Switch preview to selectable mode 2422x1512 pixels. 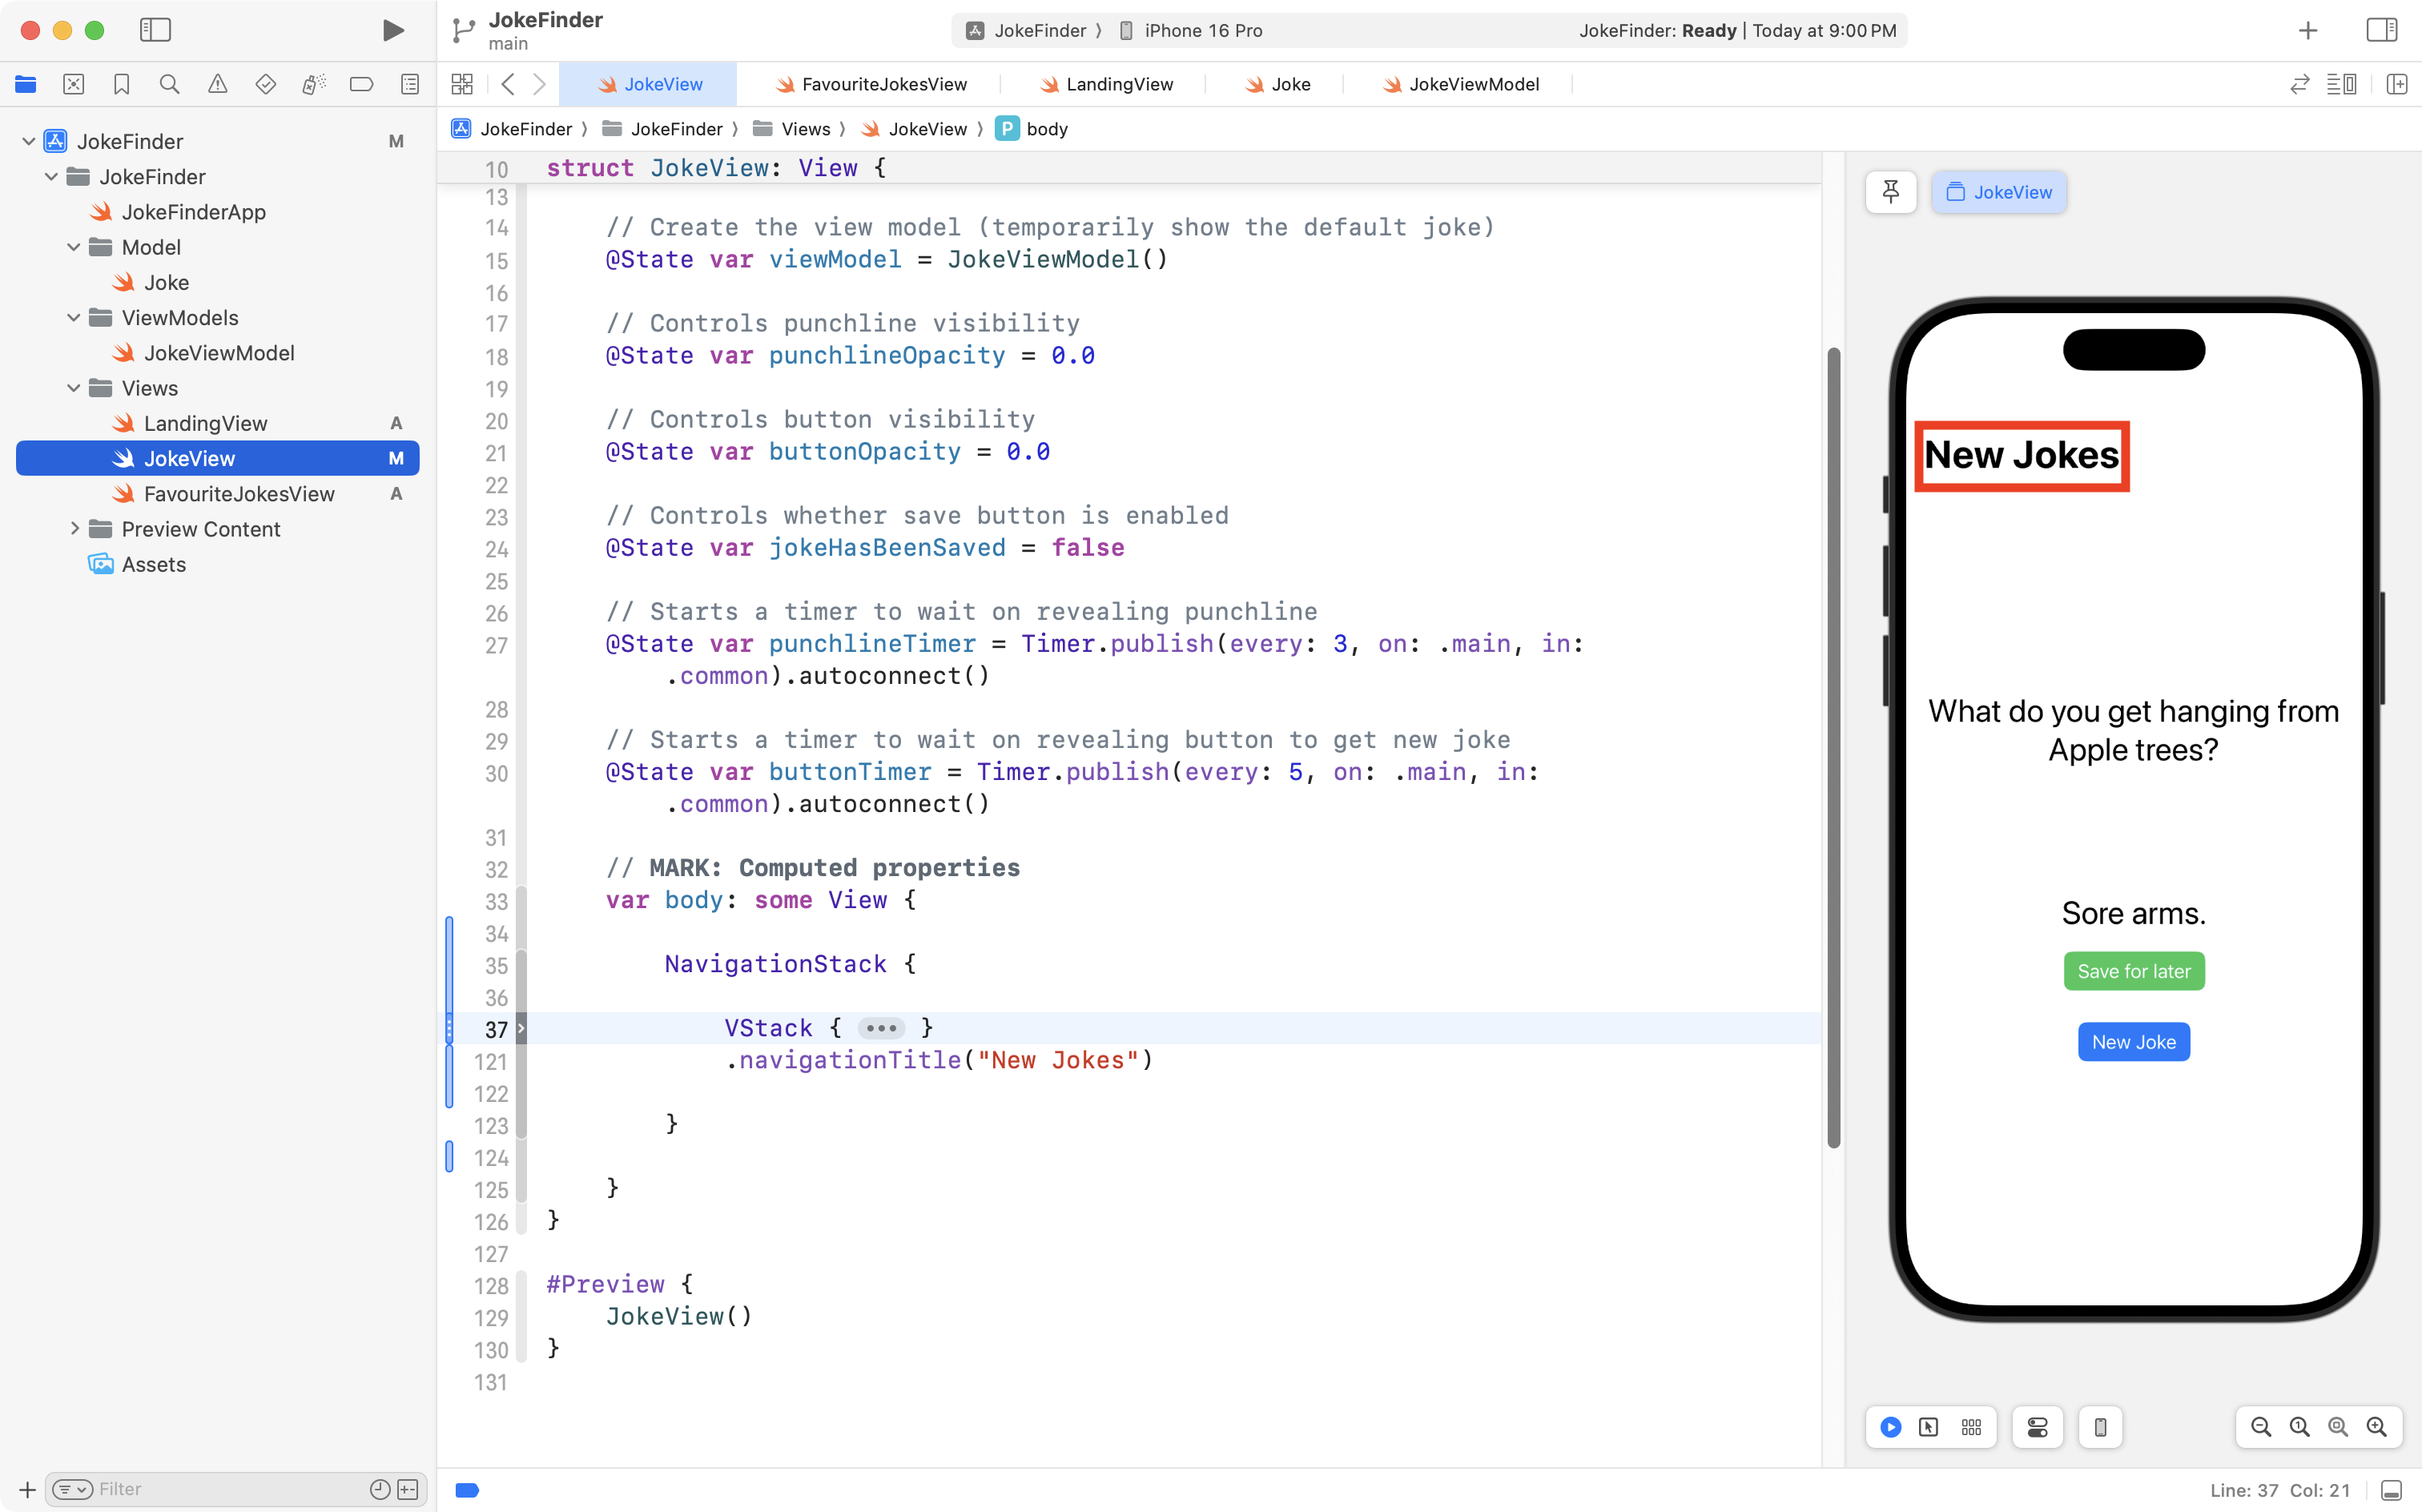coord(1928,1427)
